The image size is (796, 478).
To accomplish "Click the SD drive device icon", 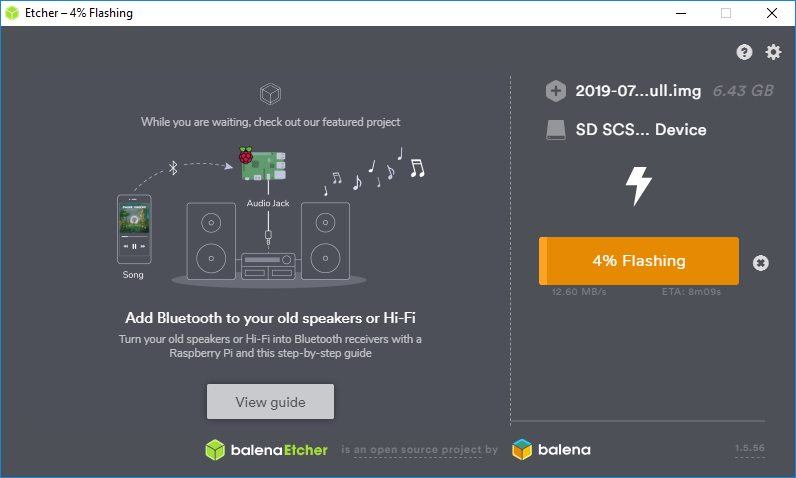I will 556,130.
